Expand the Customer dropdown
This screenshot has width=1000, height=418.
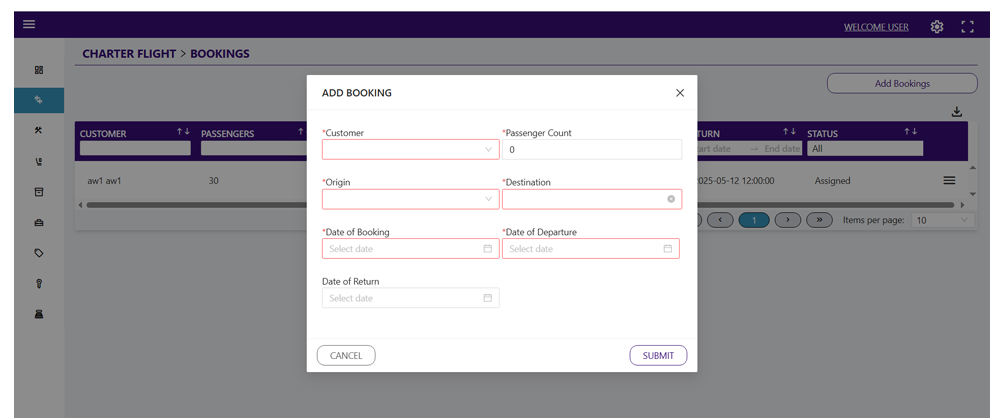pos(411,149)
